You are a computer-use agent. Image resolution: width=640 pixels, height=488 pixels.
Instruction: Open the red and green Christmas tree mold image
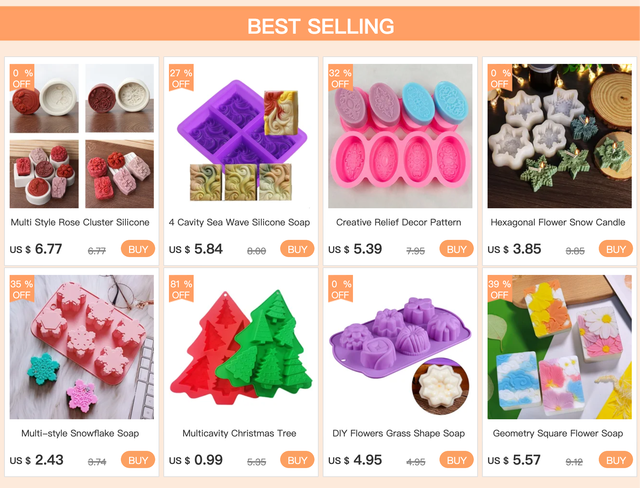coord(241,347)
